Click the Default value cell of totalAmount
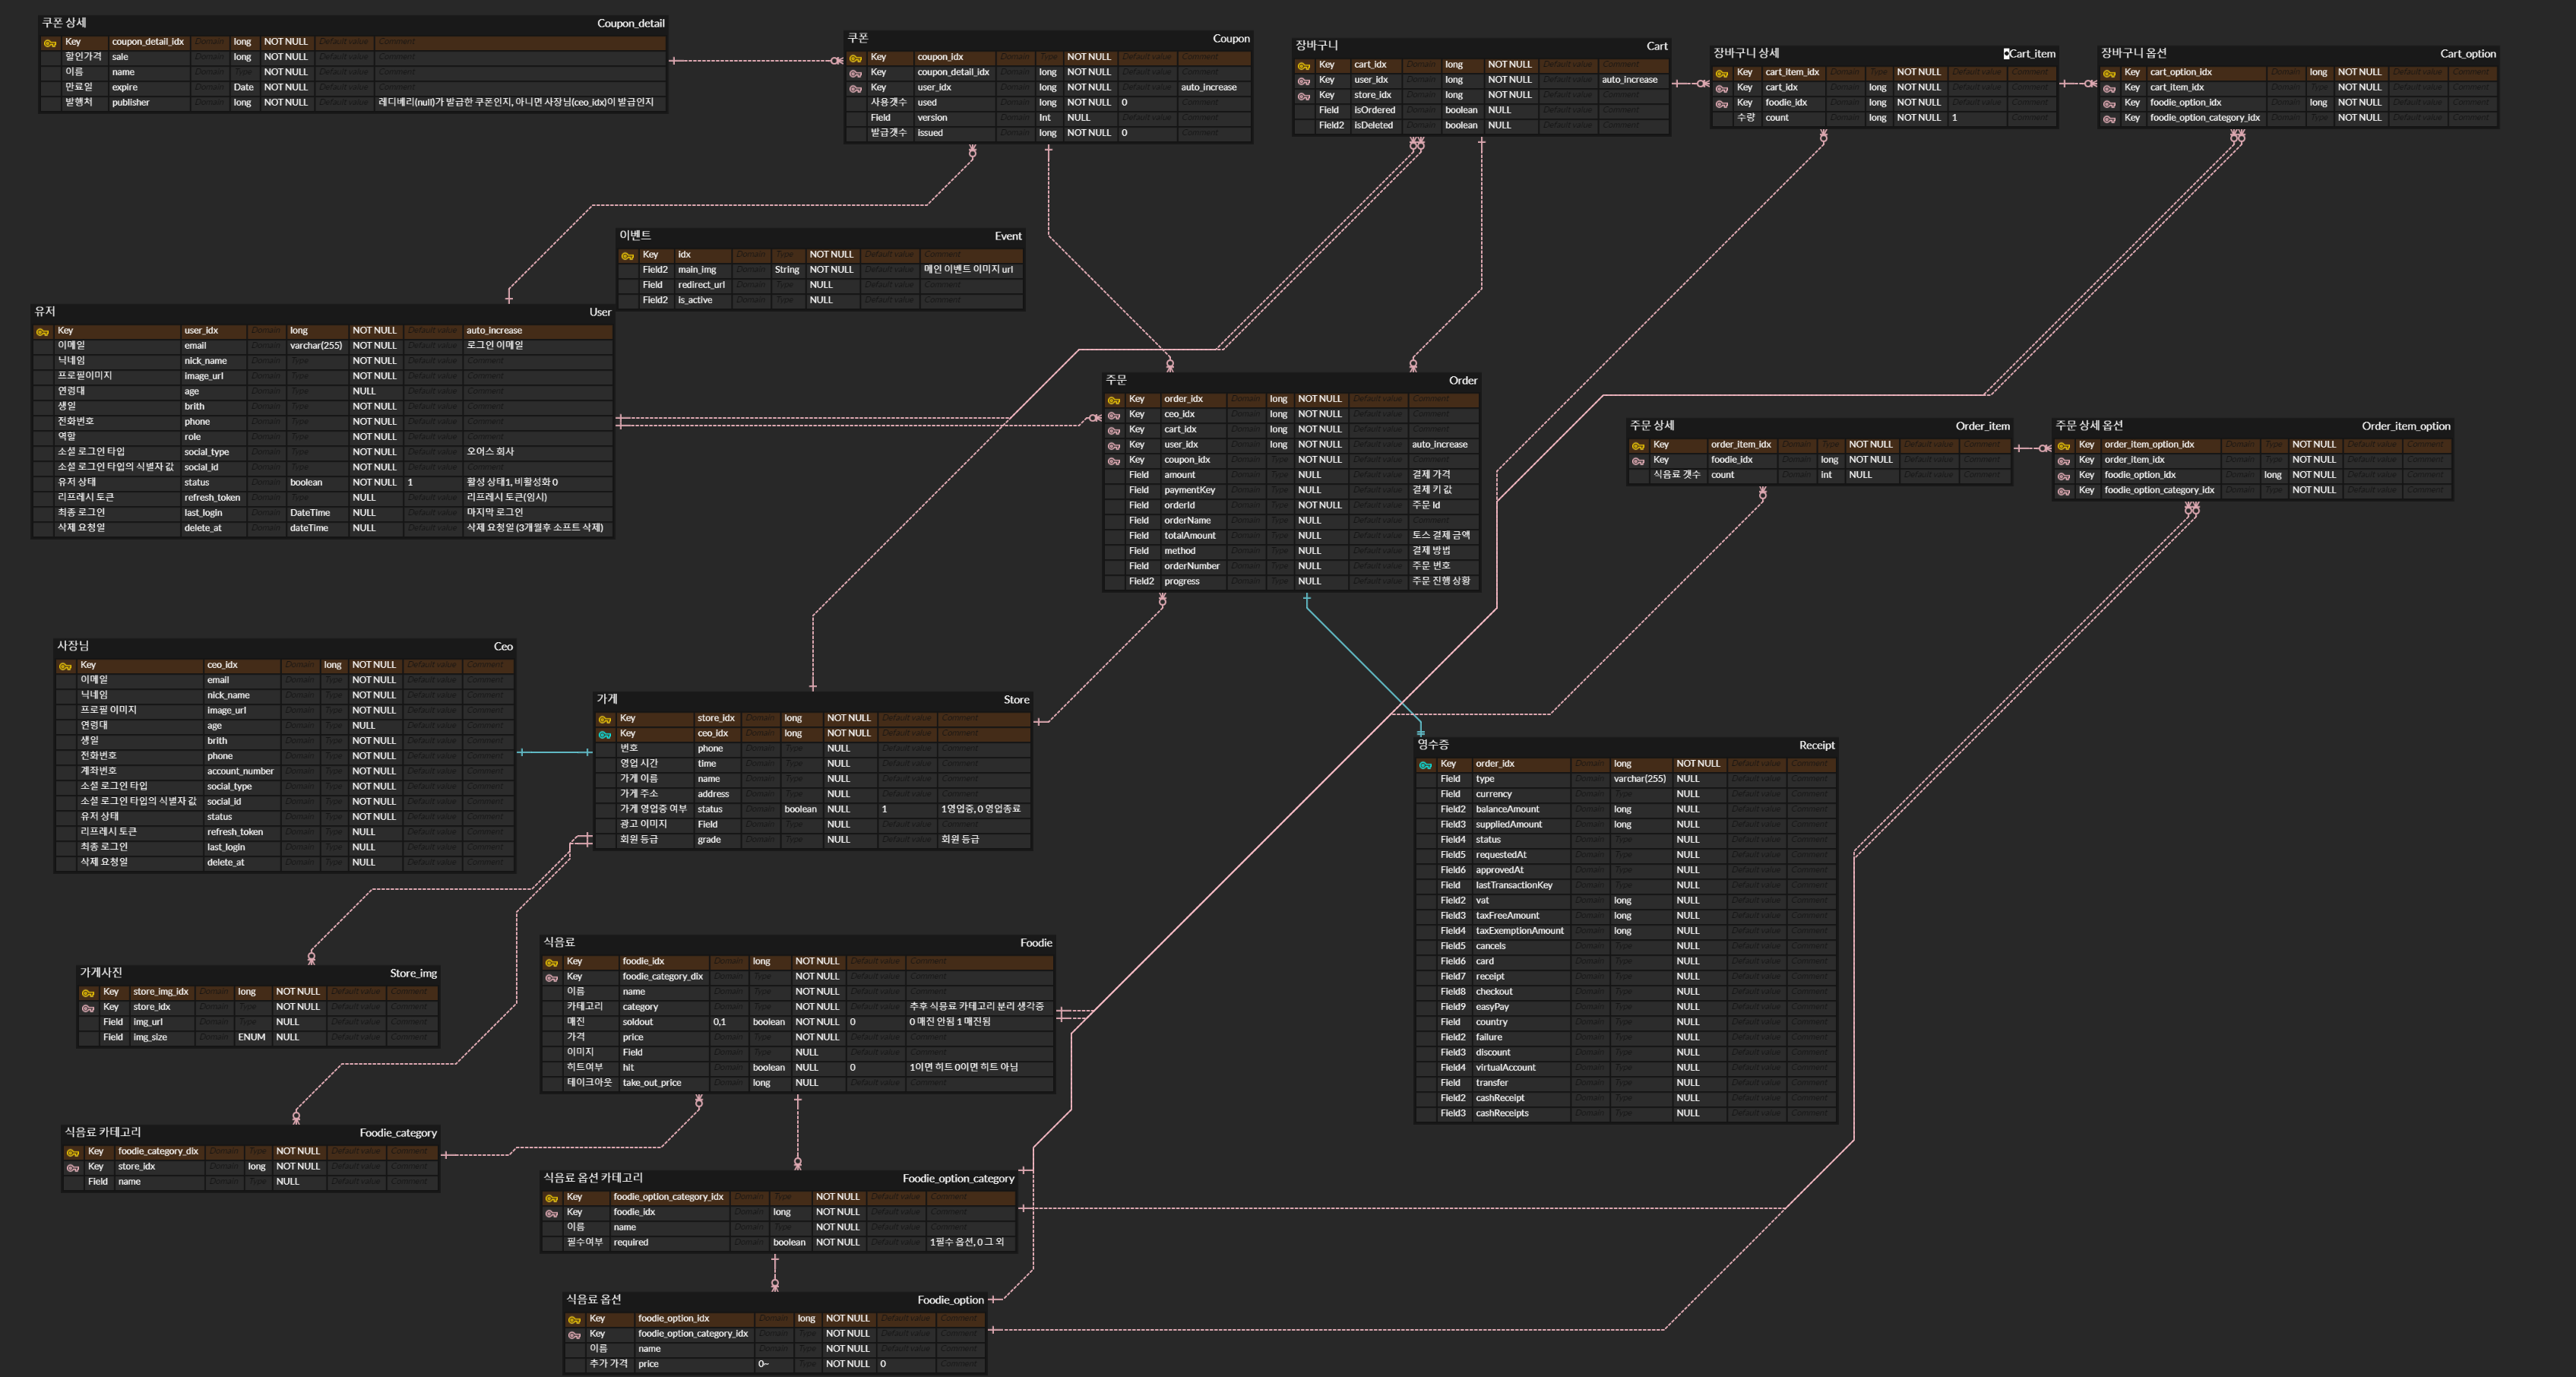This screenshot has height=1377, width=2576. pyautogui.click(x=1377, y=536)
